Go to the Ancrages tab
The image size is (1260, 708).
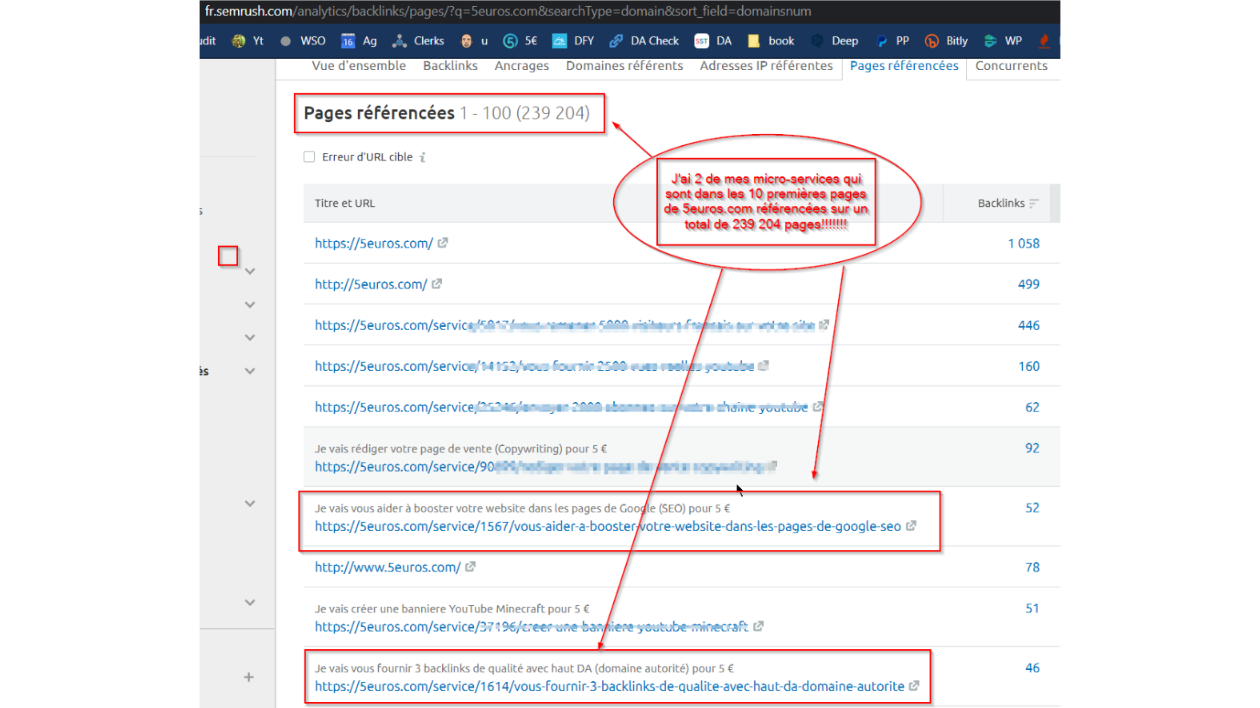point(522,66)
